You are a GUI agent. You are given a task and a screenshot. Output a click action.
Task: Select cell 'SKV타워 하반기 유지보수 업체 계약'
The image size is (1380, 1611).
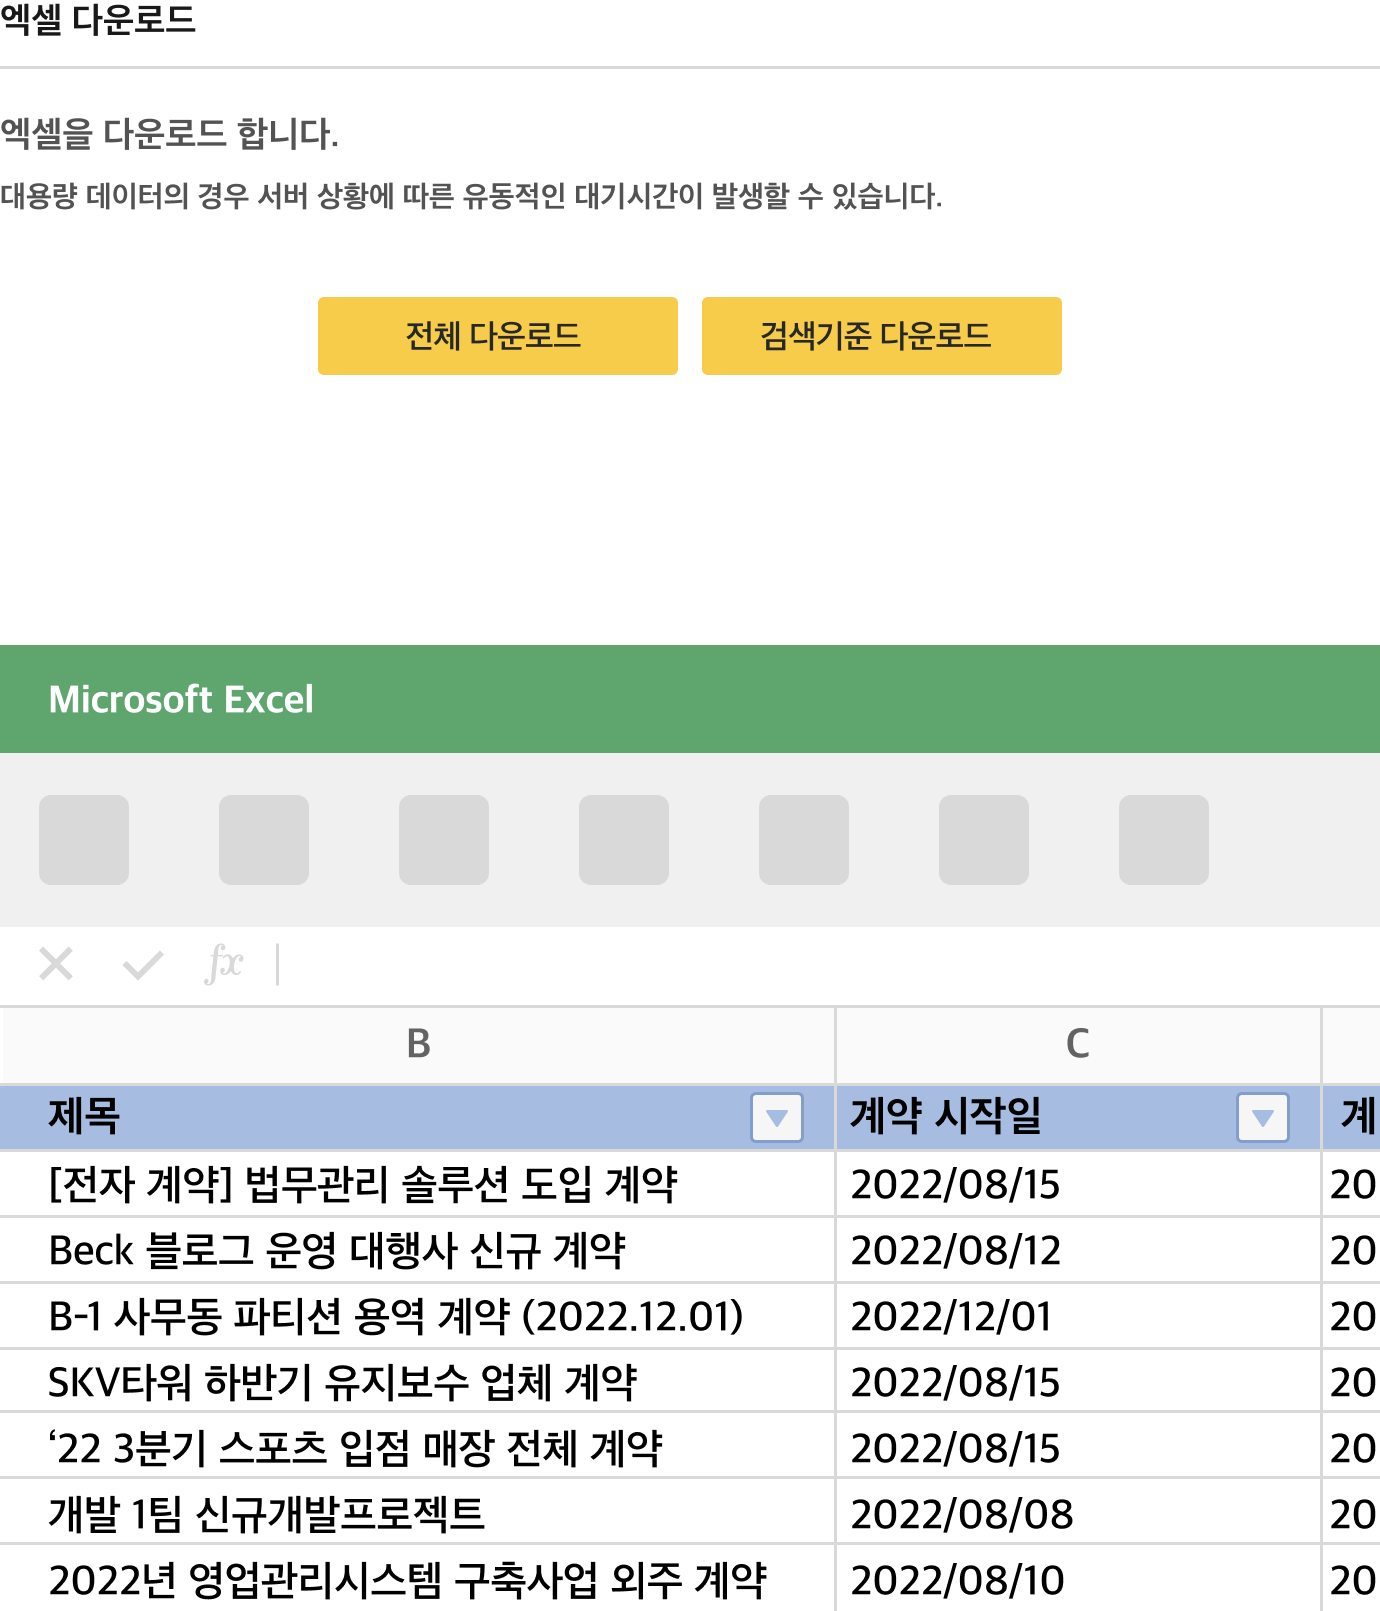[x=417, y=1382]
